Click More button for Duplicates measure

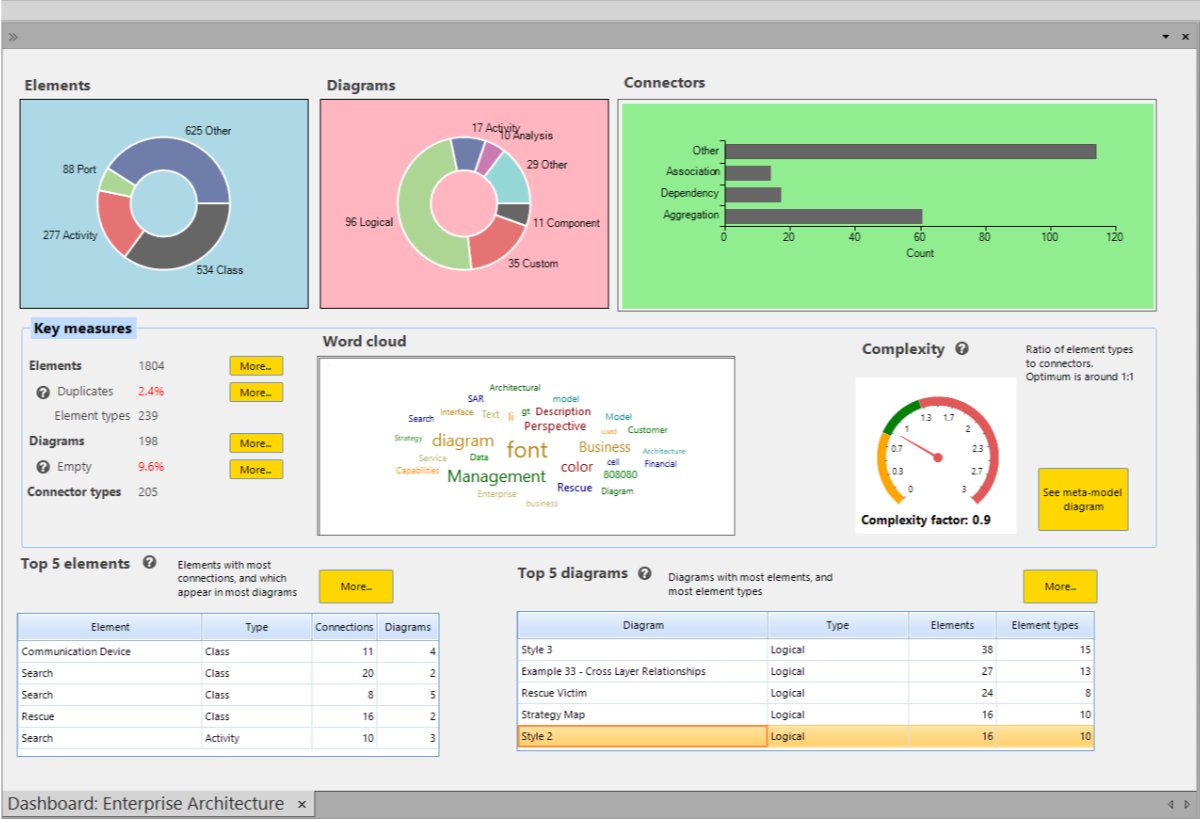(x=256, y=392)
